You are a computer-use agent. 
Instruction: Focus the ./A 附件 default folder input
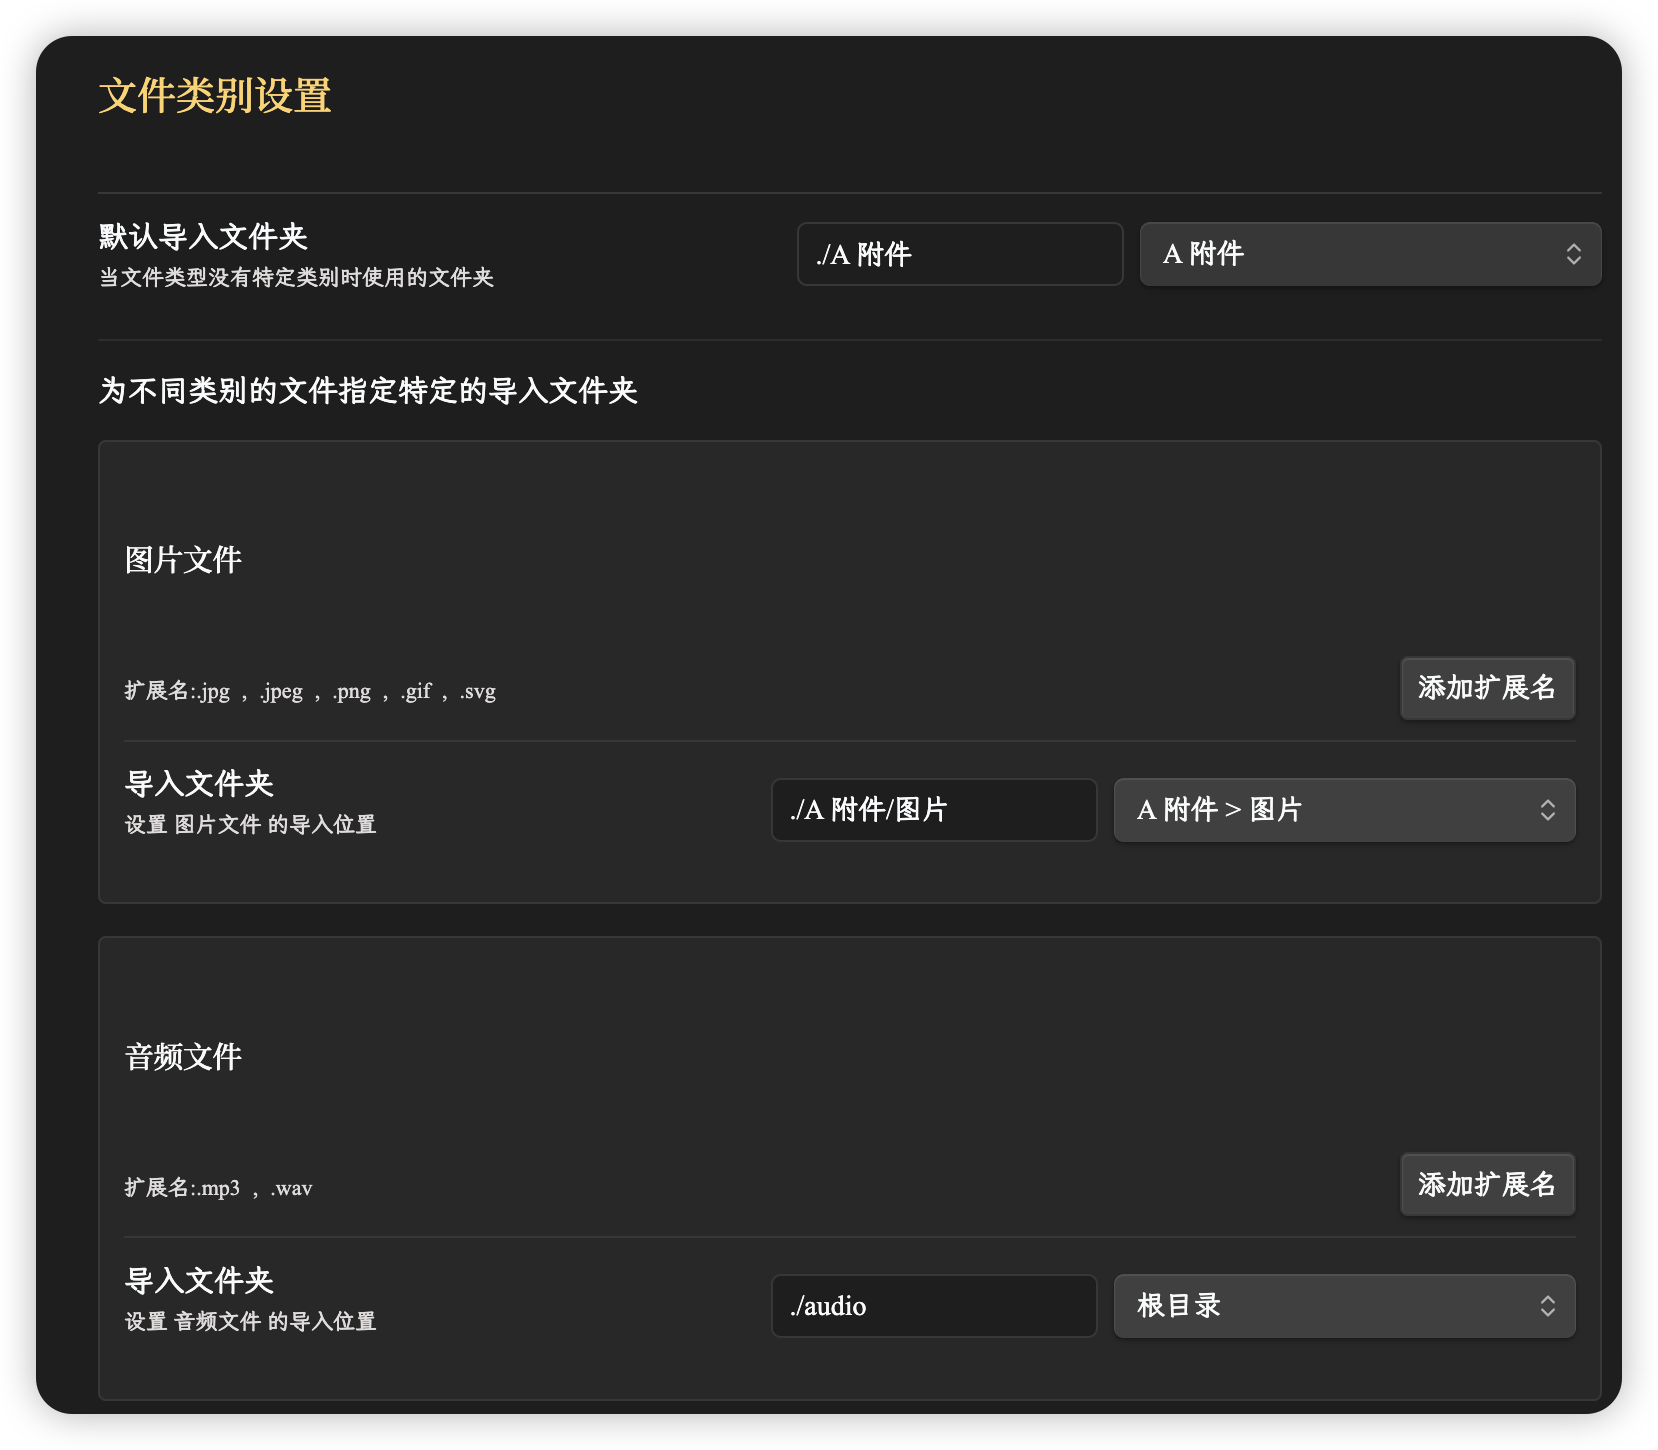coord(959,254)
